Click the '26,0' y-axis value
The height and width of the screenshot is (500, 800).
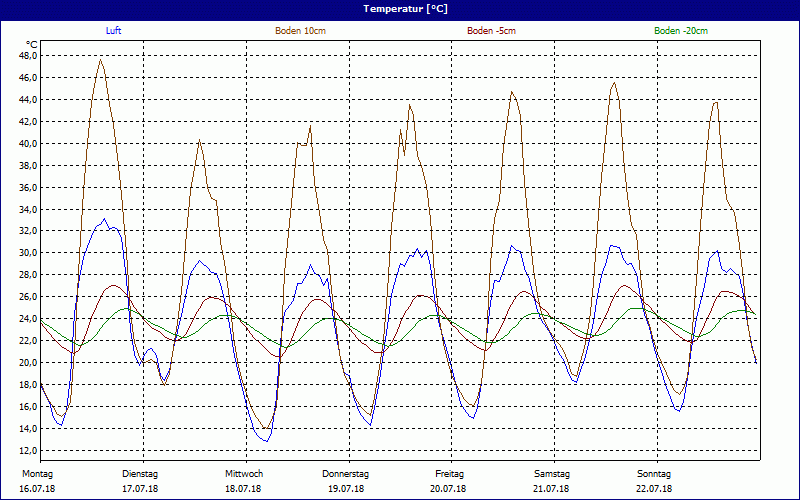click(x=29, y=296)
